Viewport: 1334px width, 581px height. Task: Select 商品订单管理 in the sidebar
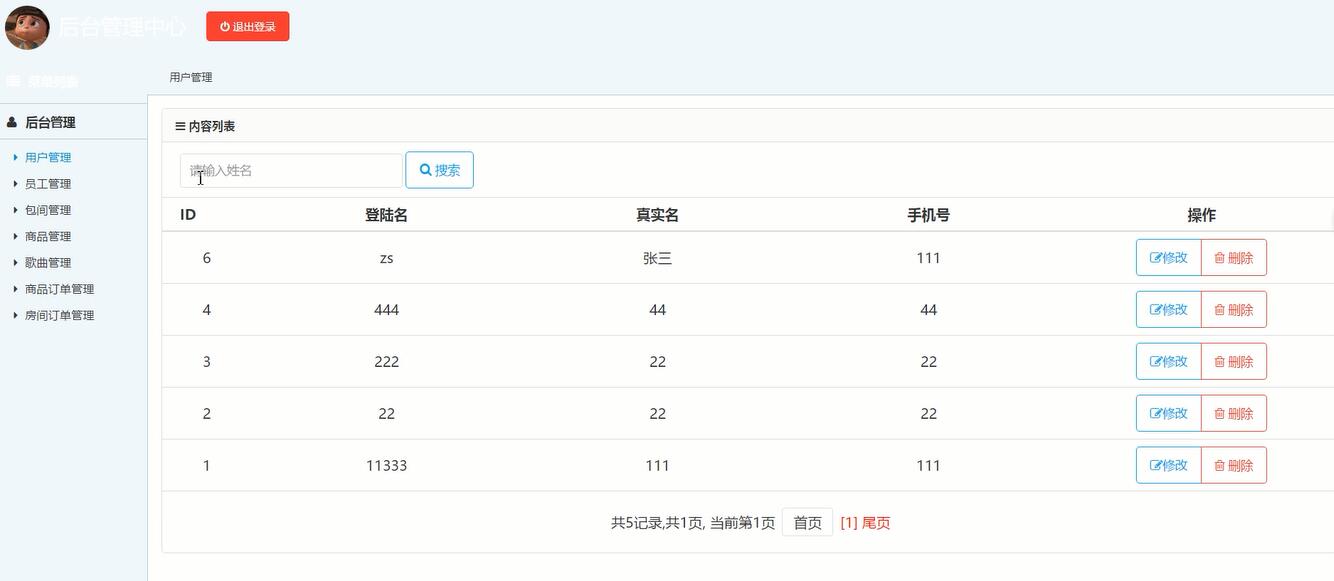coord(59,288)
